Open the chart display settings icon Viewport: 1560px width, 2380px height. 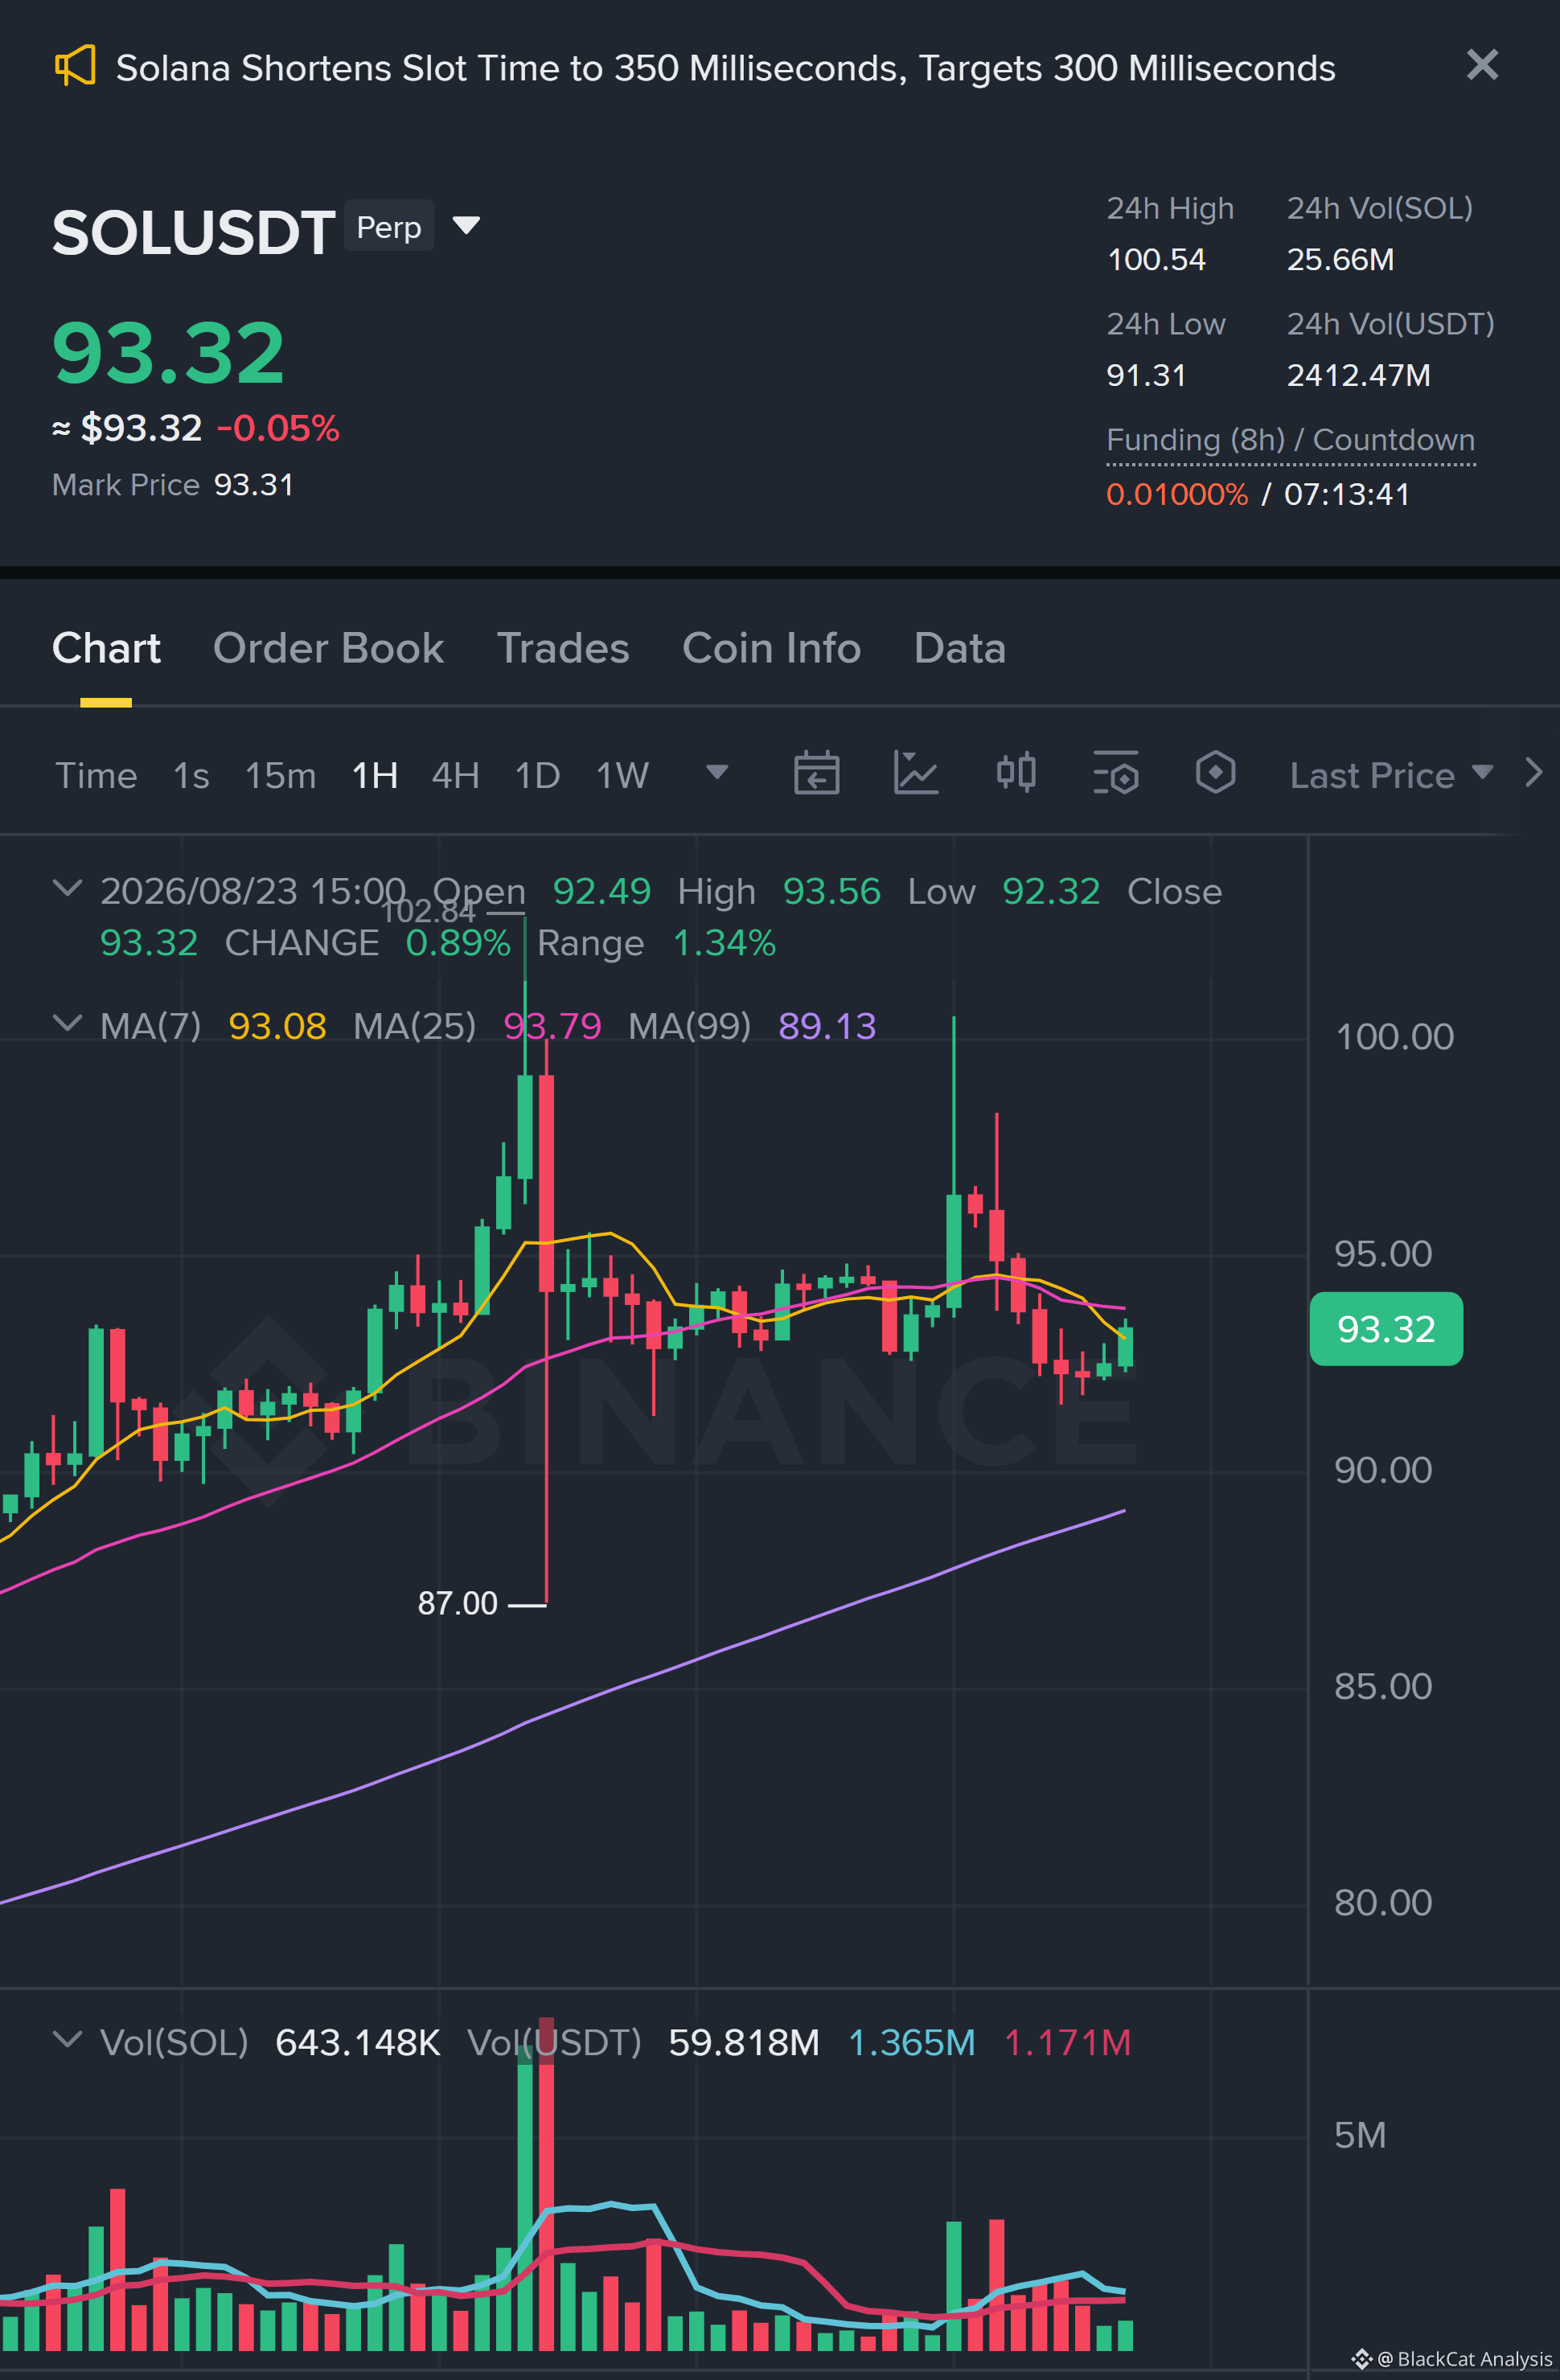pos(1116,773)
